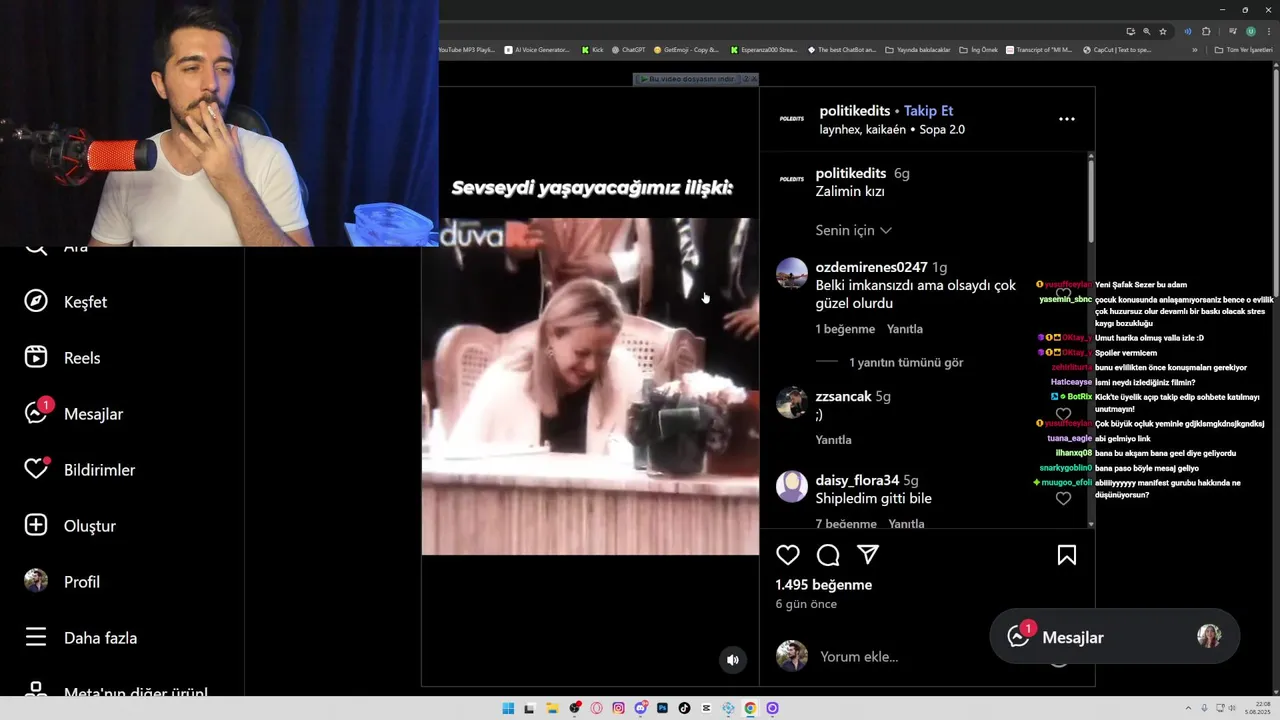Open GetEmoji bookmark
The image size is (1280, 720).
coord(687,50)
